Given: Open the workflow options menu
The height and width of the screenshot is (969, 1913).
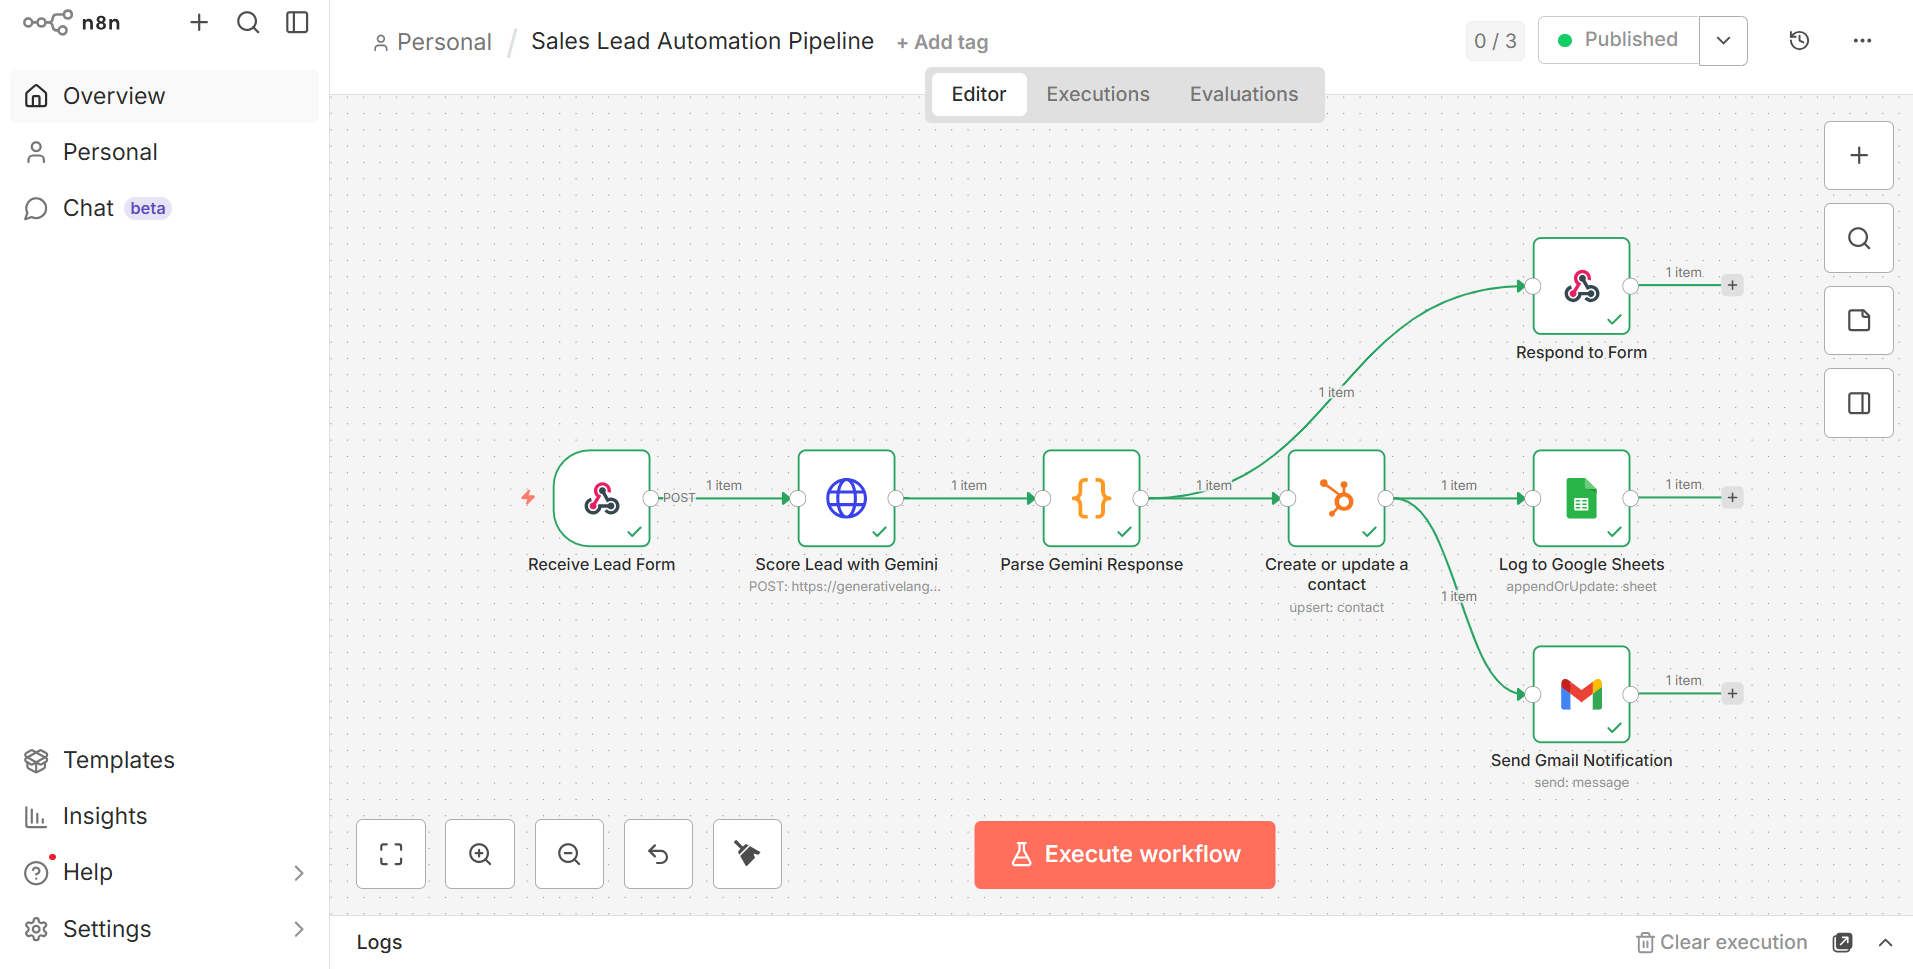Looking at the screenshot, I should coord(1862,41).
